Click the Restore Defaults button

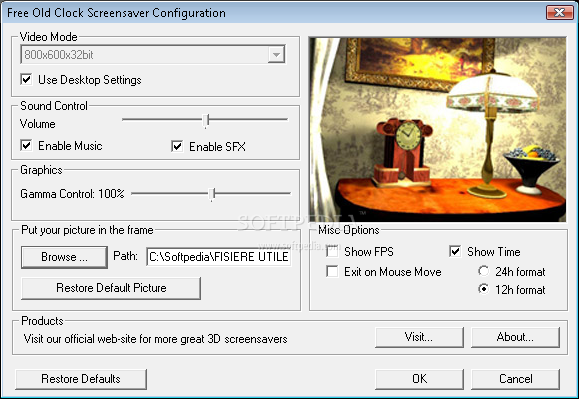pyautogui.click(x=81, y=379)
